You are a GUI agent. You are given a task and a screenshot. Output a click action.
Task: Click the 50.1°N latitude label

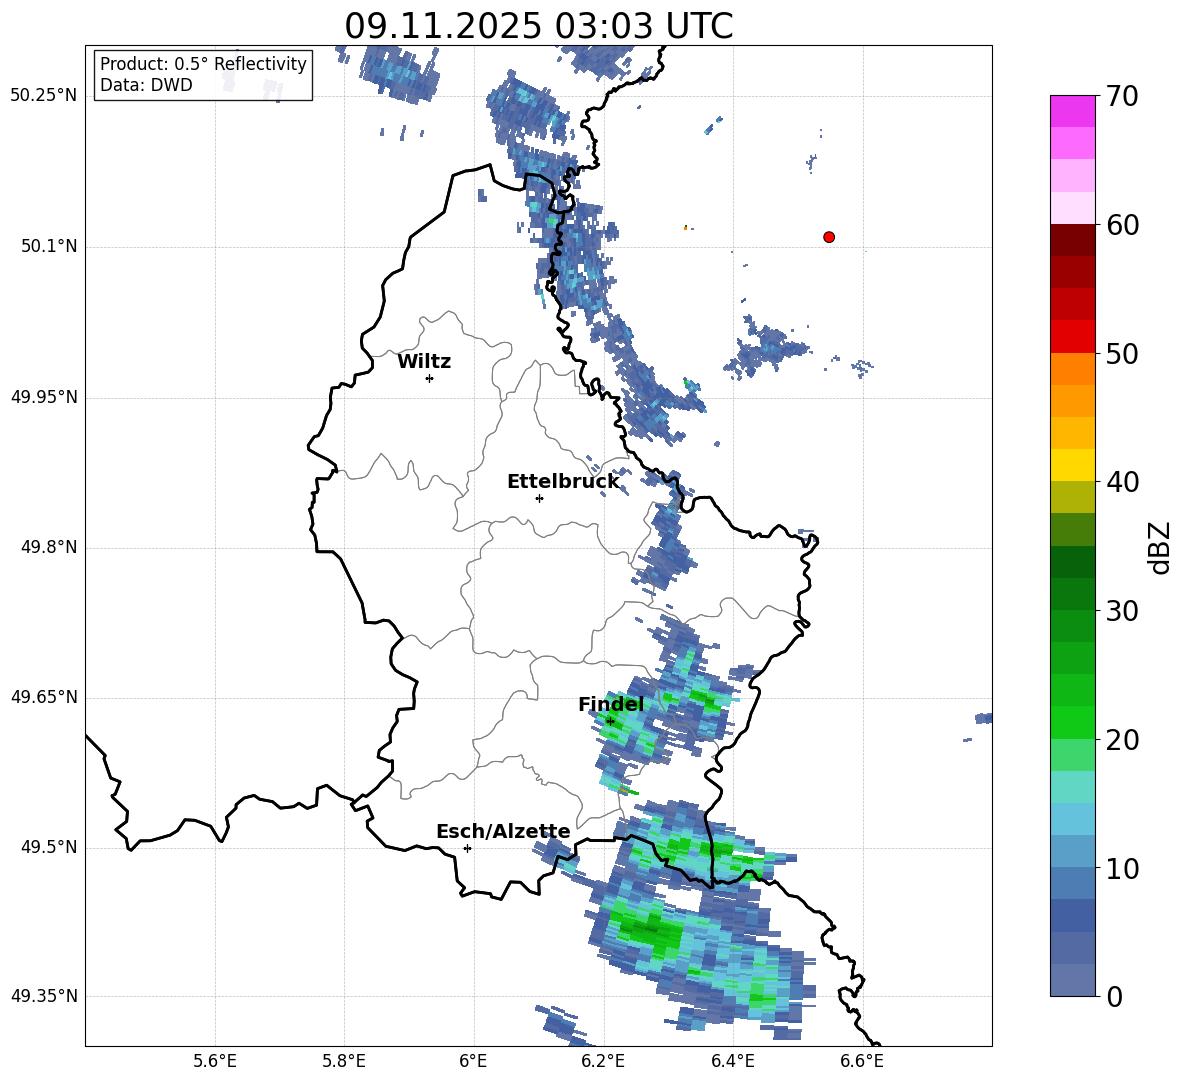pyautogui.click(x=49, y=246)
